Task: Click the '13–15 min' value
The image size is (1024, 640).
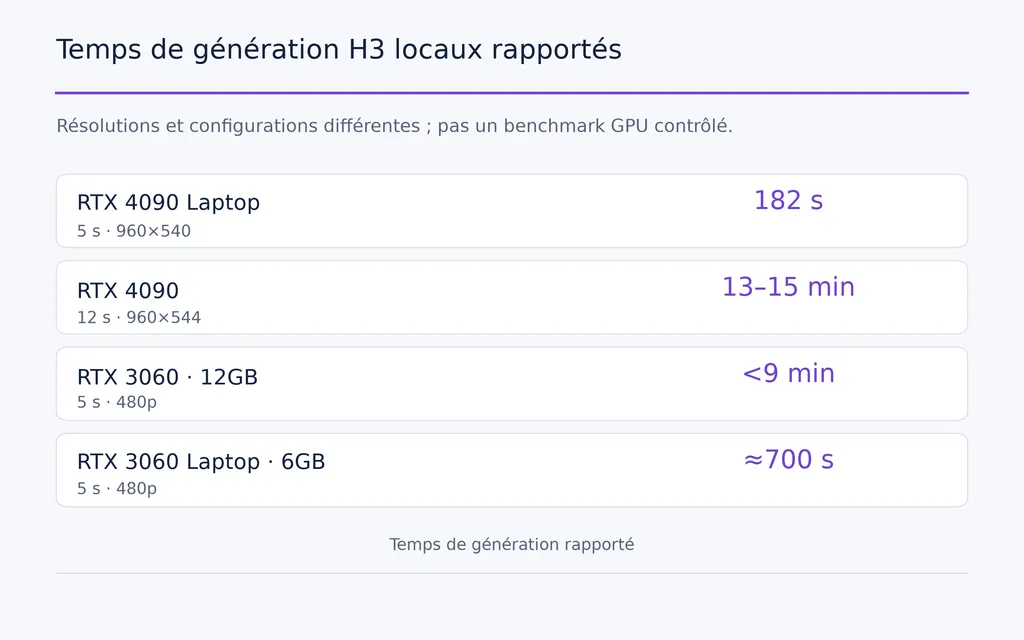Action: (x=788, y=287)
